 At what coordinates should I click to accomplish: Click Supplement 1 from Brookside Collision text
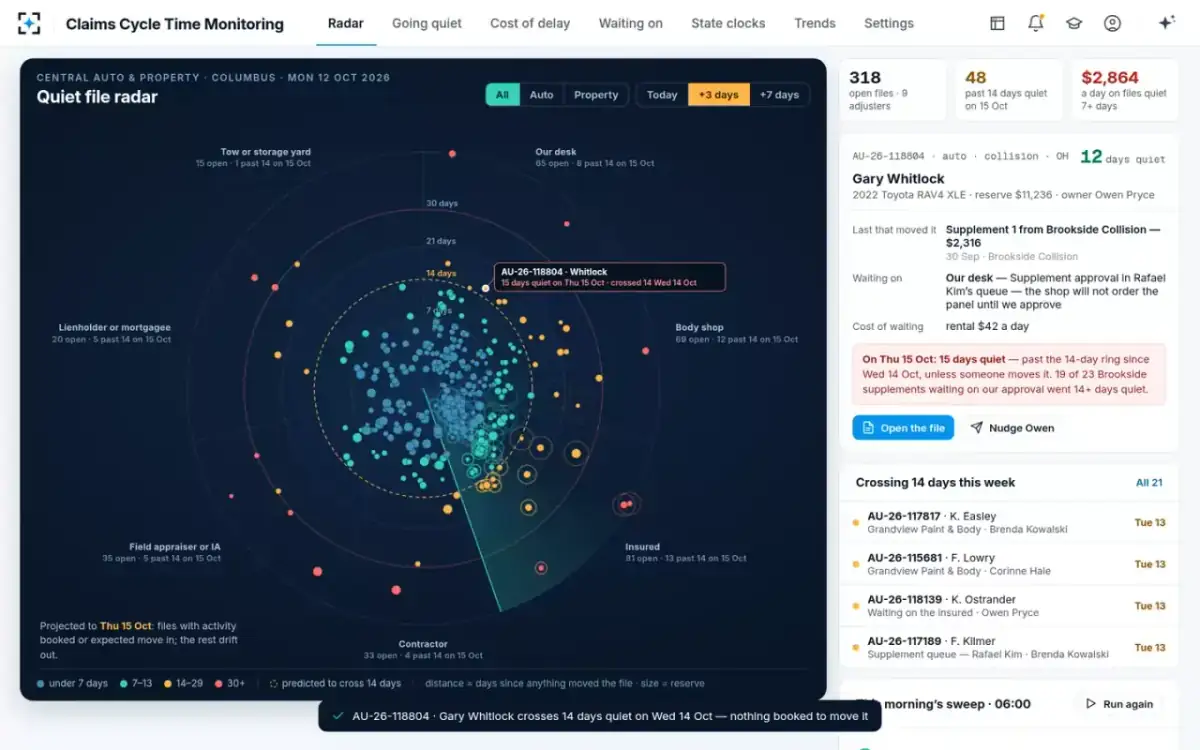1053,235
